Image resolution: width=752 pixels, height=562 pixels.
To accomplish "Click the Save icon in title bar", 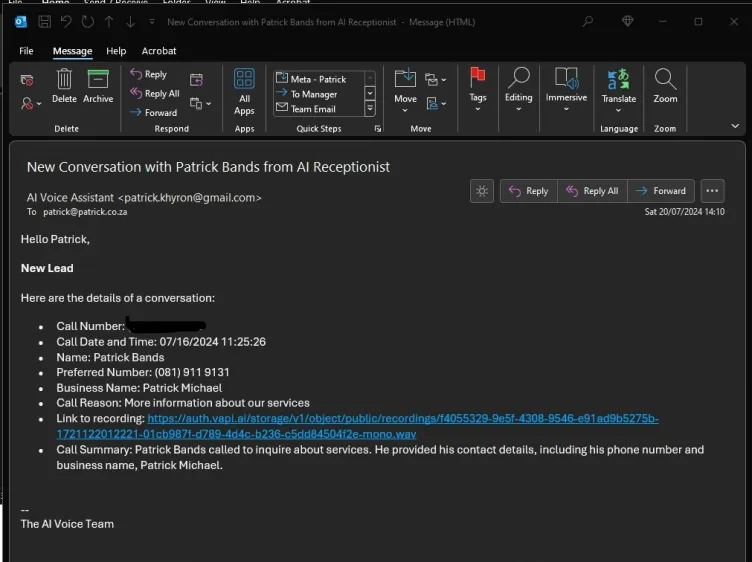I will tap(44, 21).
